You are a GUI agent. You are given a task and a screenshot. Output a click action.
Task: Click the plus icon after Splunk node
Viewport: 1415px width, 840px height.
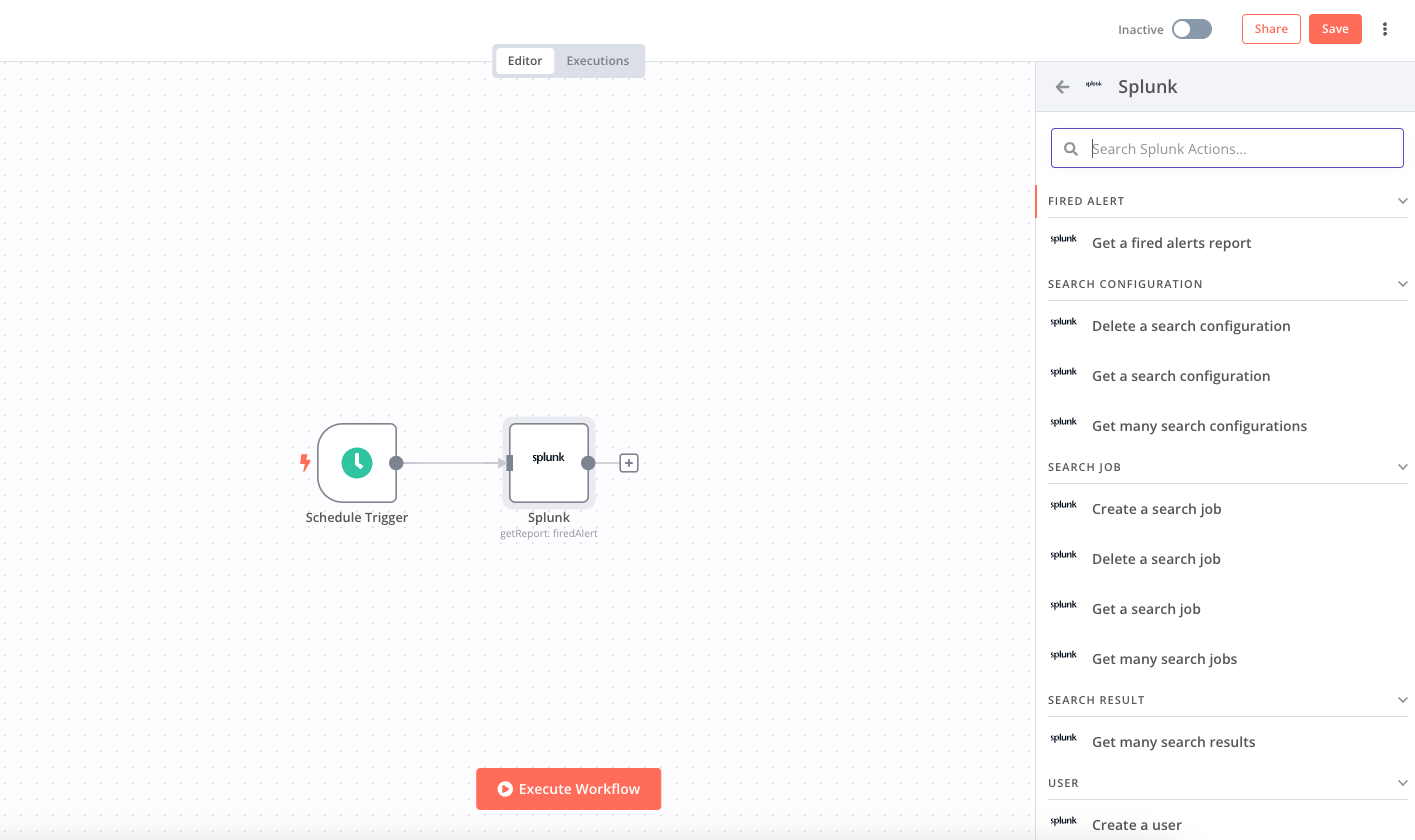[628, 463]
